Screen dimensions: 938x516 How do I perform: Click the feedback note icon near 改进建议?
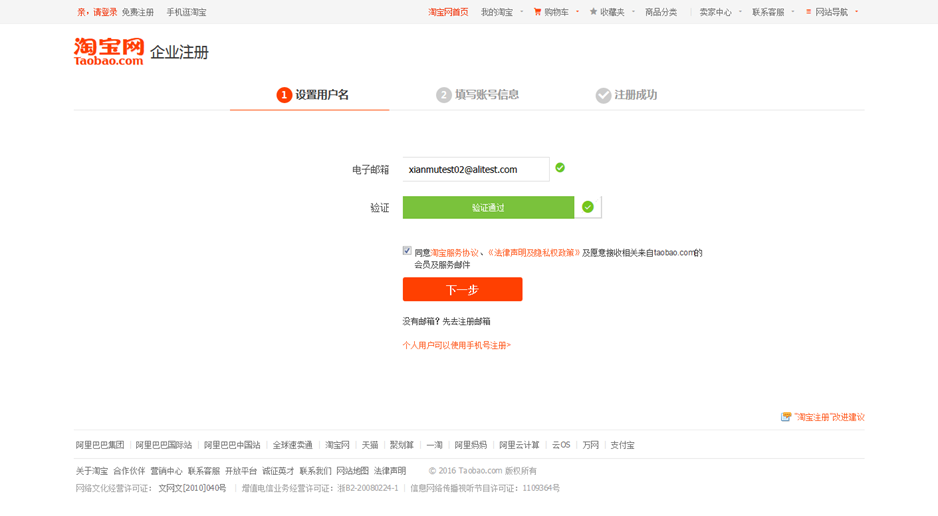coord(786,417)
